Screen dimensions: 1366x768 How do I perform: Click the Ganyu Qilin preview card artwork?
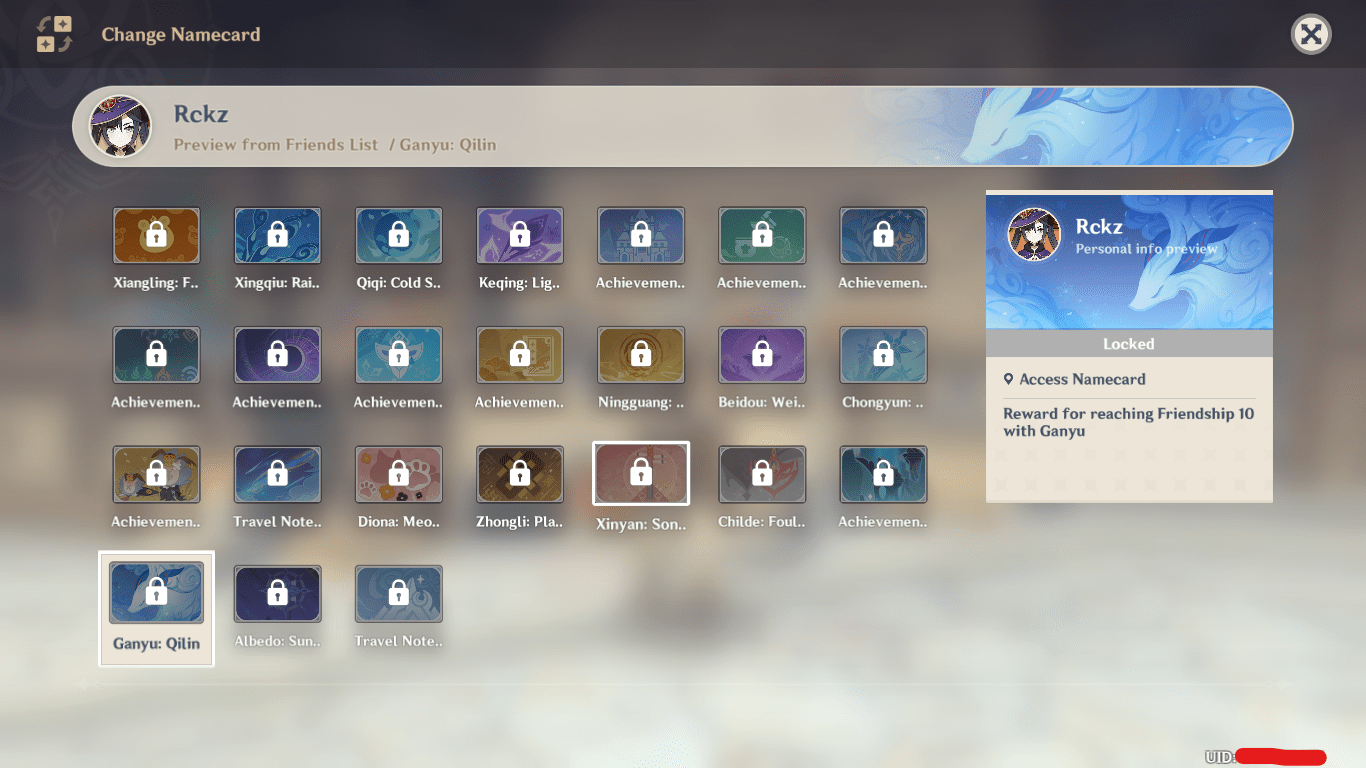pos(1129,261)
